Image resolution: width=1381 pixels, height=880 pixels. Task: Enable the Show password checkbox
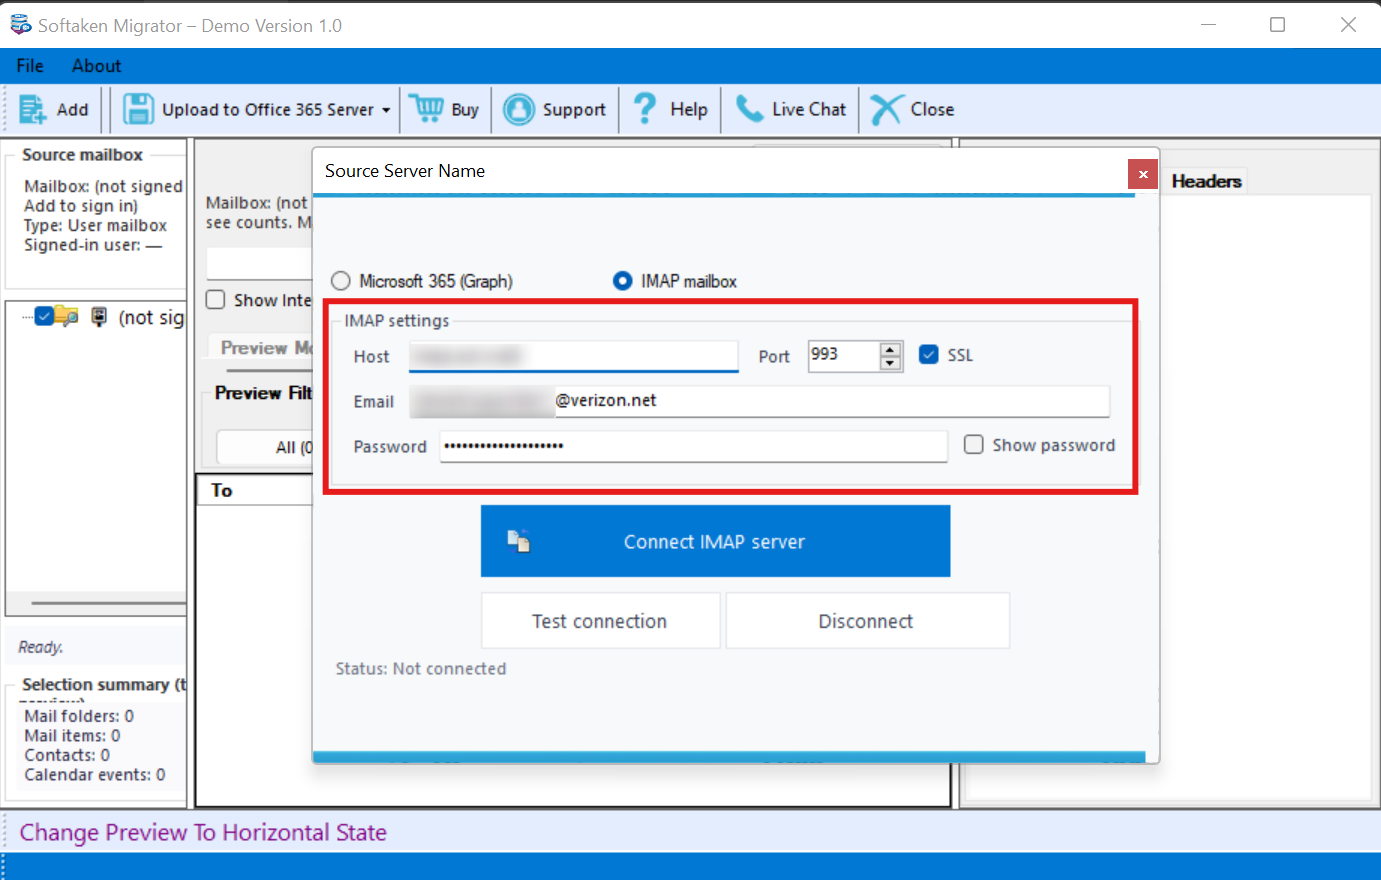point(974,445)
